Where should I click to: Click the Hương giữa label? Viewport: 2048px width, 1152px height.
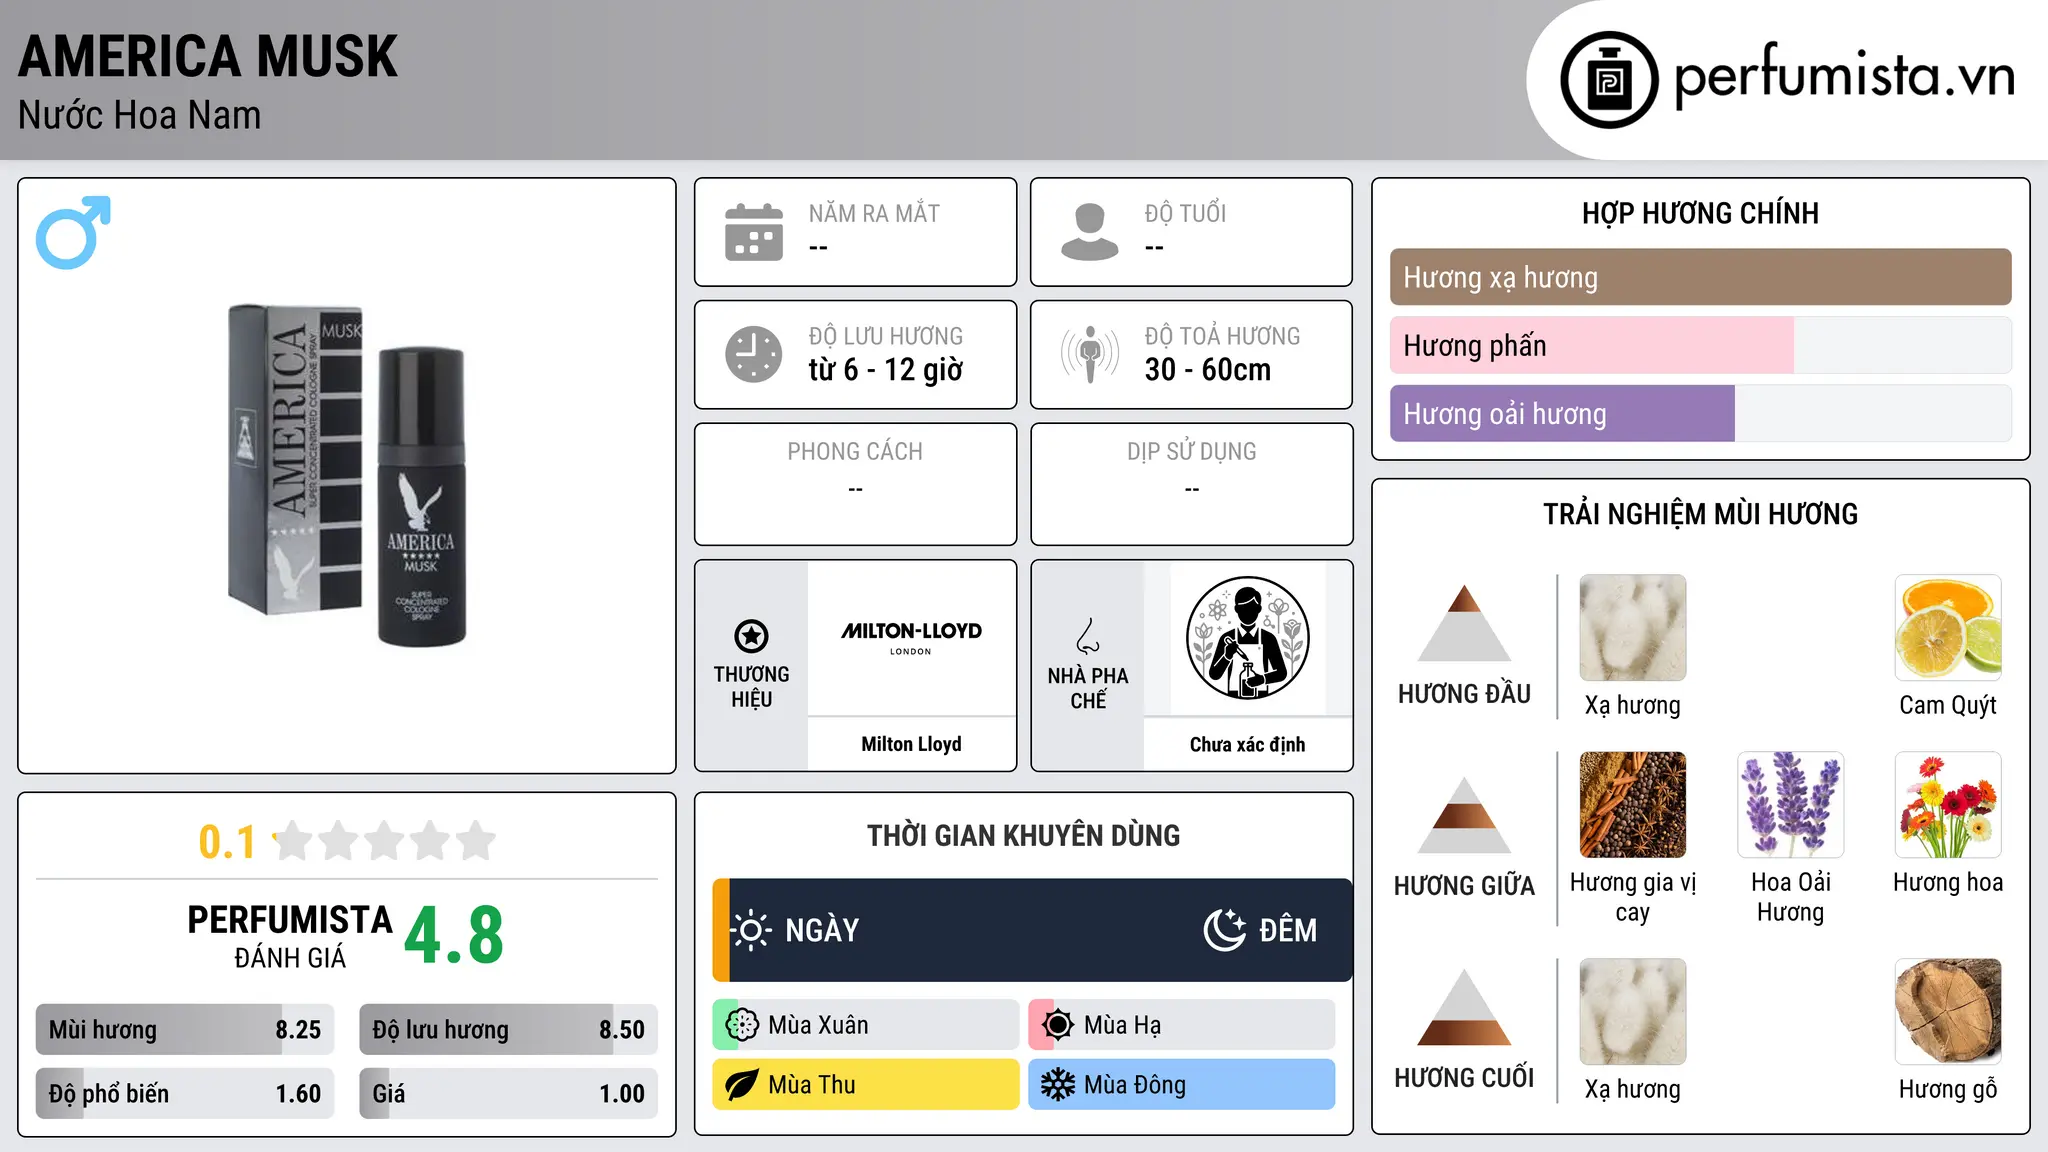1464,886
